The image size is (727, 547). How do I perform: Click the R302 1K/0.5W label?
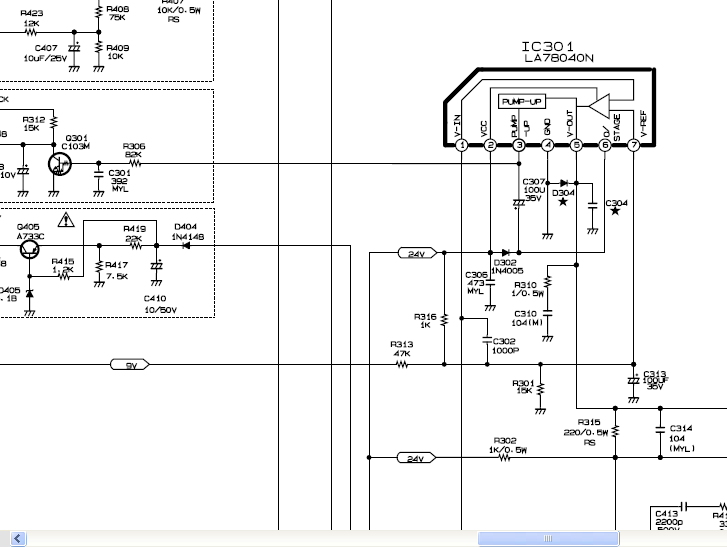pyautogui.click(x=507, y=445)
